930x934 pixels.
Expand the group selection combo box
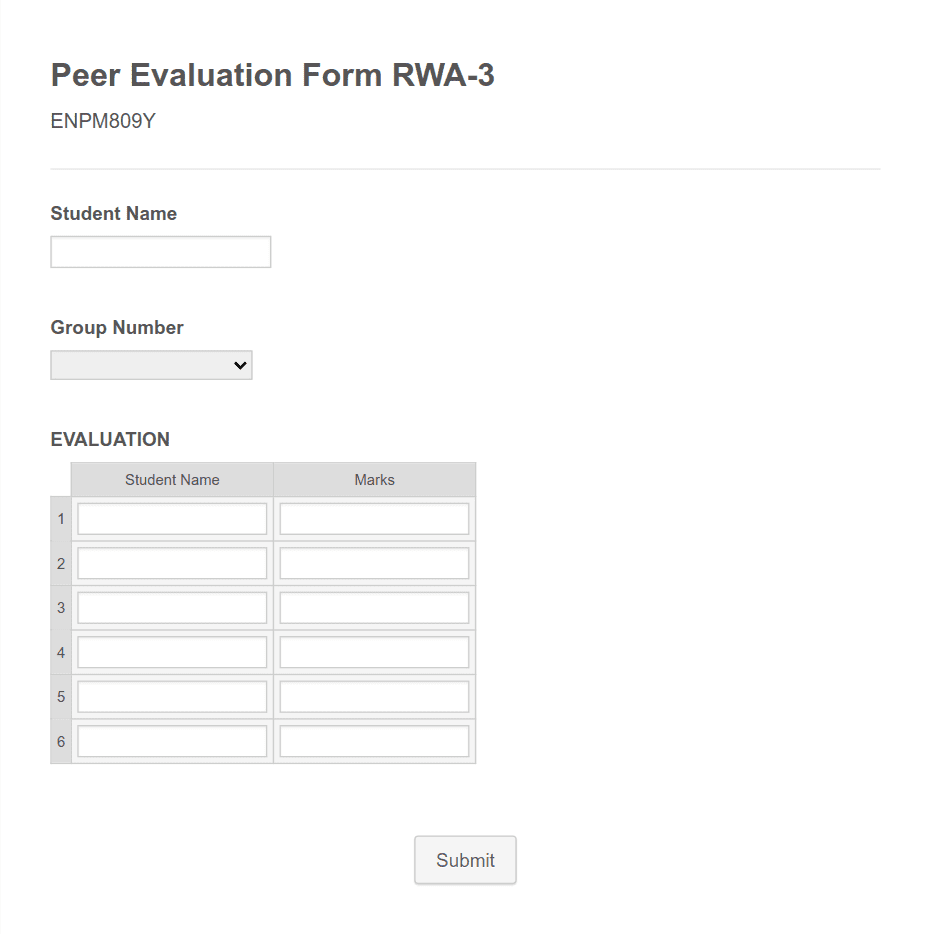click(150, 365)
